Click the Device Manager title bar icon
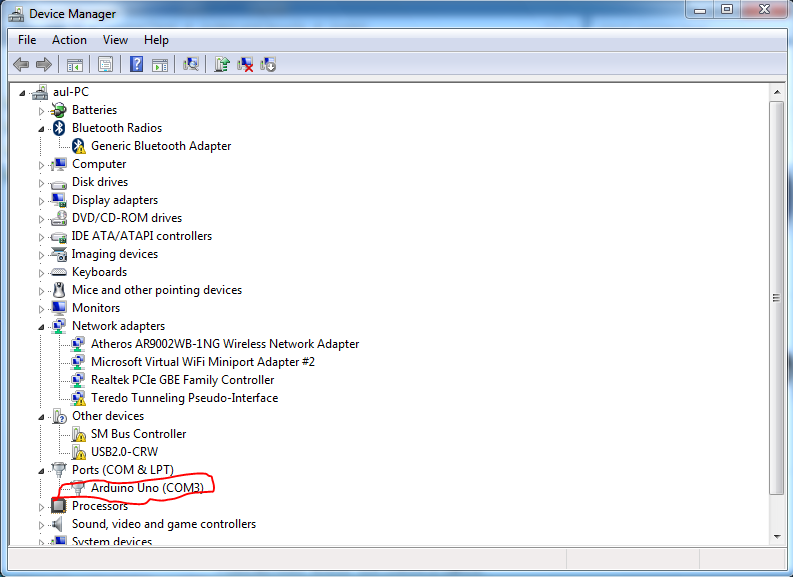The height and width of the screenshot is (577, 793). click(16, 14)
